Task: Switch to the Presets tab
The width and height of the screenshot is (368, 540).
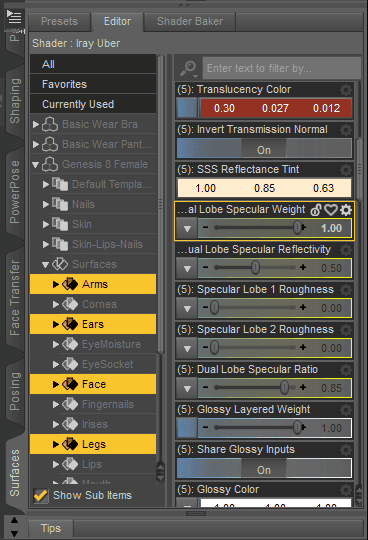Action: pyautogui.click(x=60, y=21)
